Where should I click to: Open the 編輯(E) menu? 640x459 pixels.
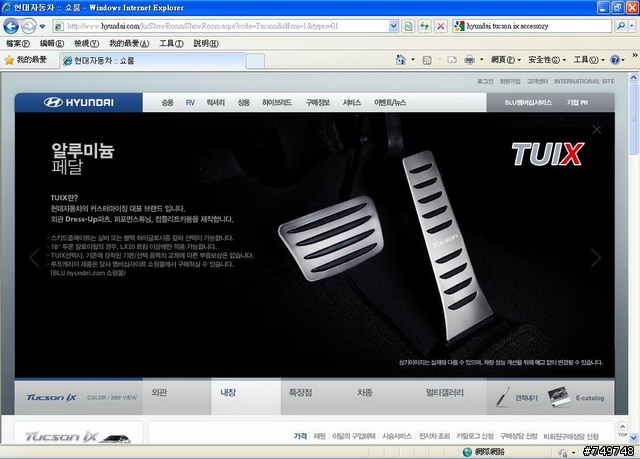pyautogui.click(x=51, y=43)
